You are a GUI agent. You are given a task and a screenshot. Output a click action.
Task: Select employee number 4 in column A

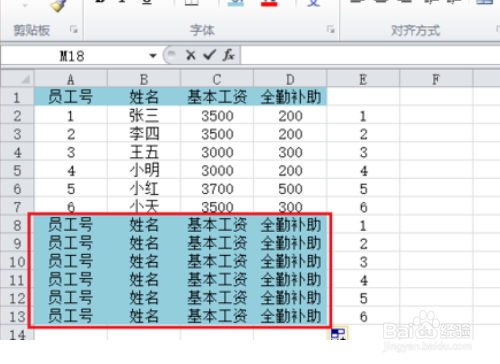(x=71, y=170)
